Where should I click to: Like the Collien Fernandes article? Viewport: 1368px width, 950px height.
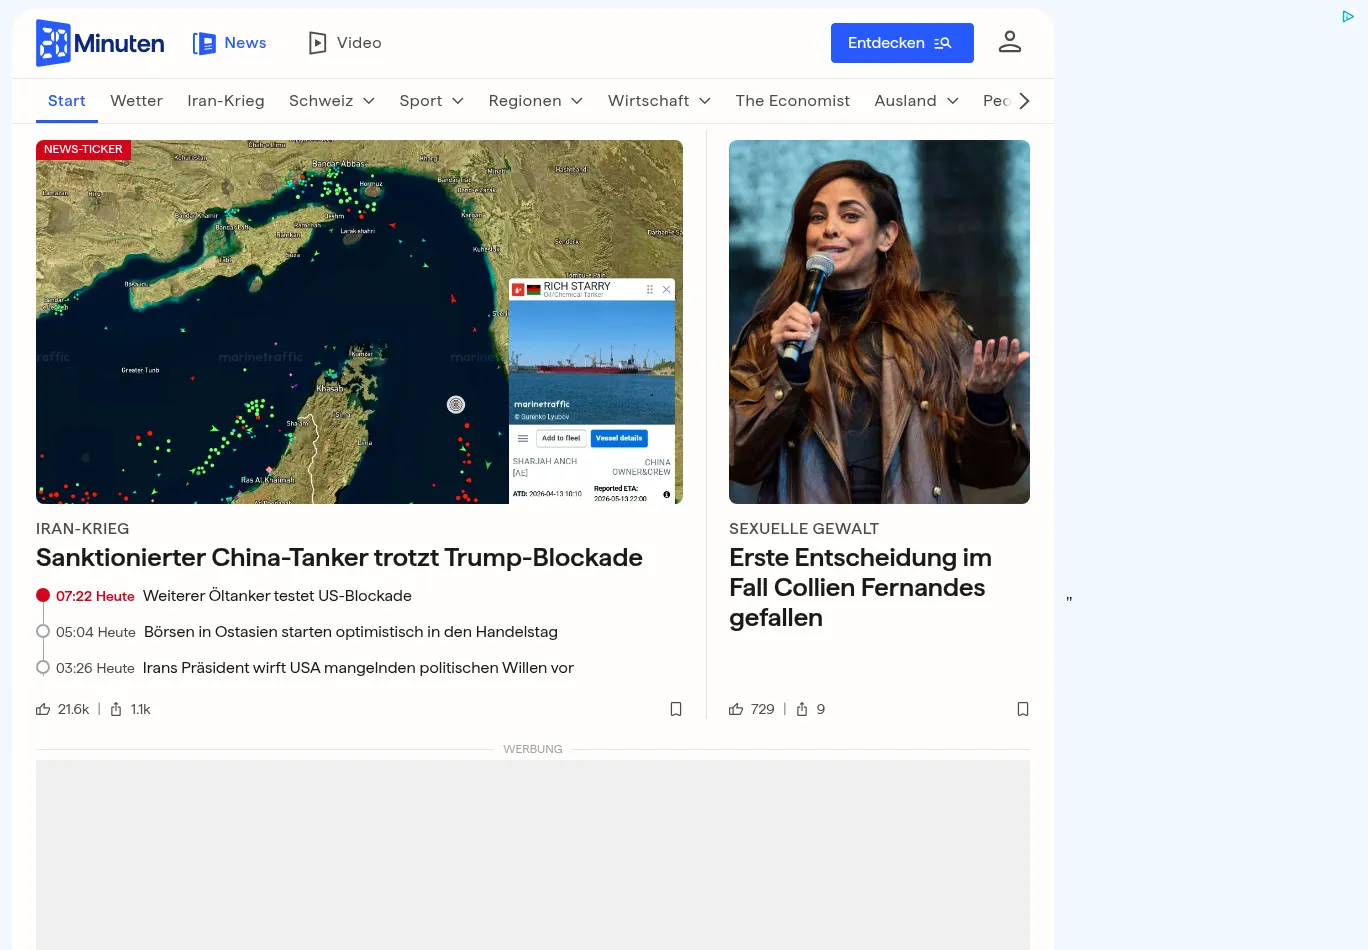coord(736,709)
